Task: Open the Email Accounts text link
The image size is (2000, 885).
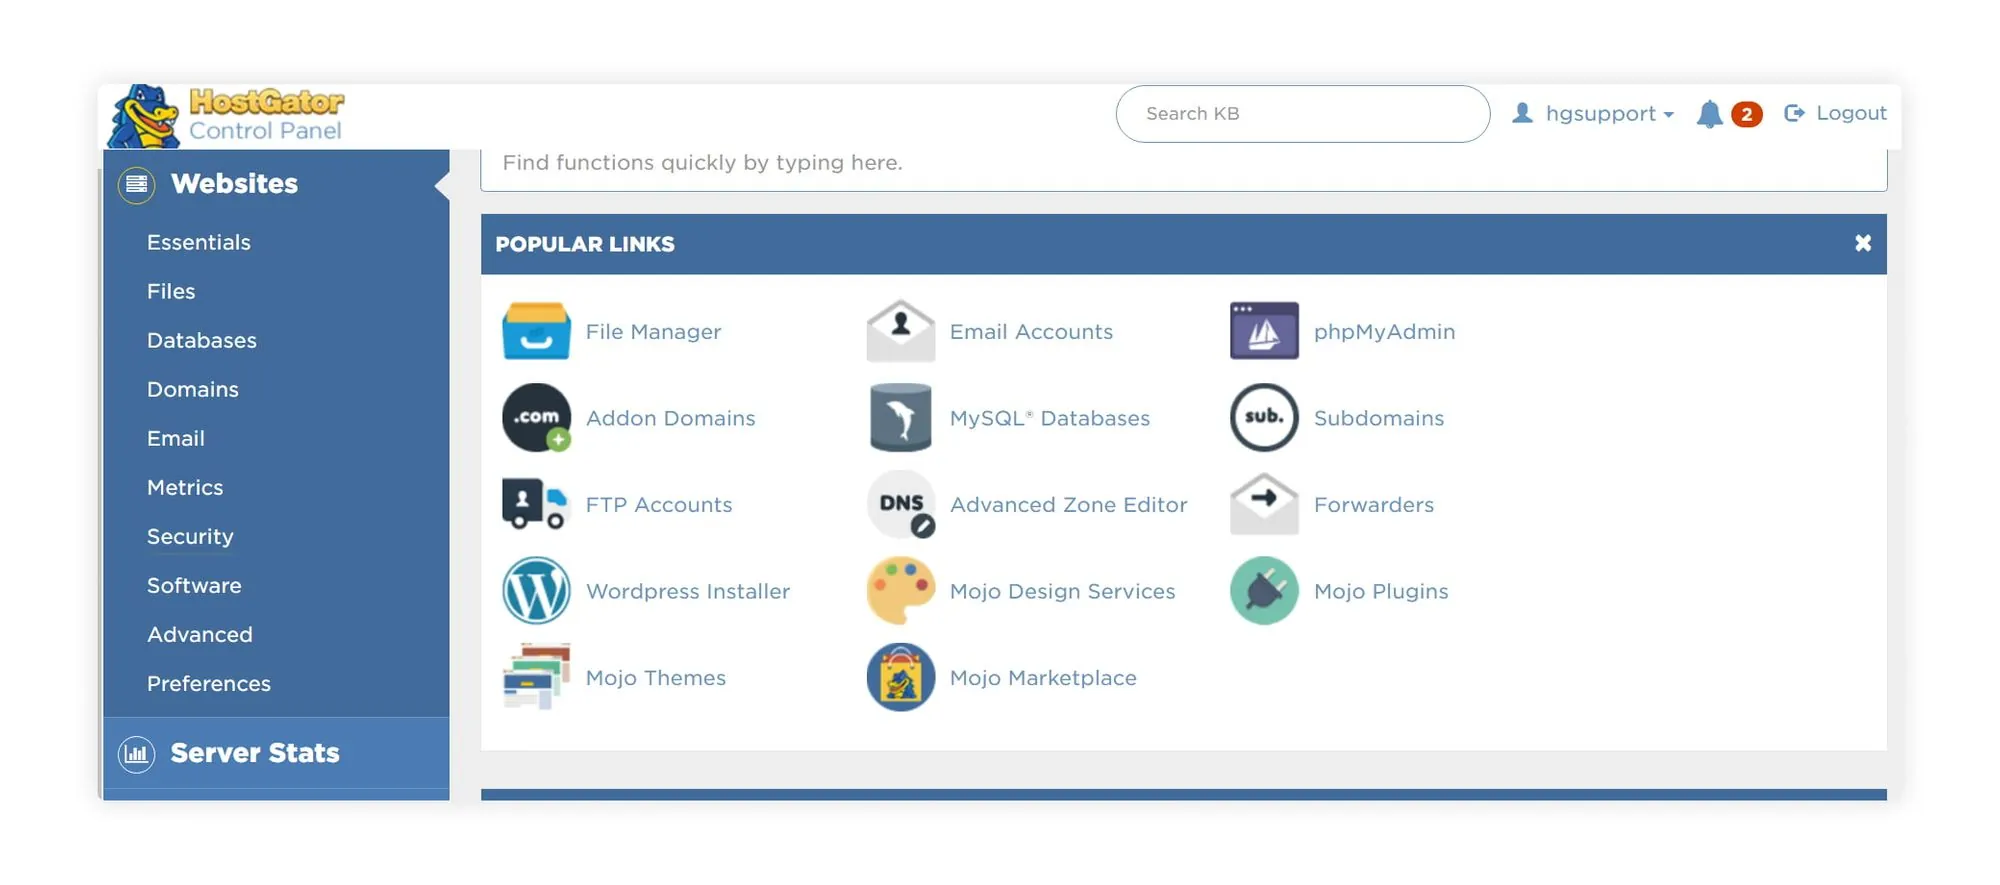Action: [1031, 332]
